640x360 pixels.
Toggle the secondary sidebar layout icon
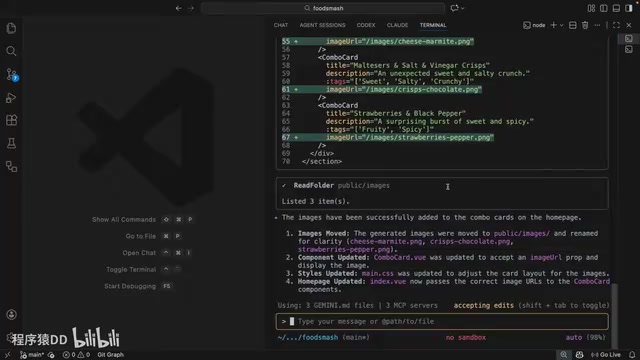click(629, 8)
